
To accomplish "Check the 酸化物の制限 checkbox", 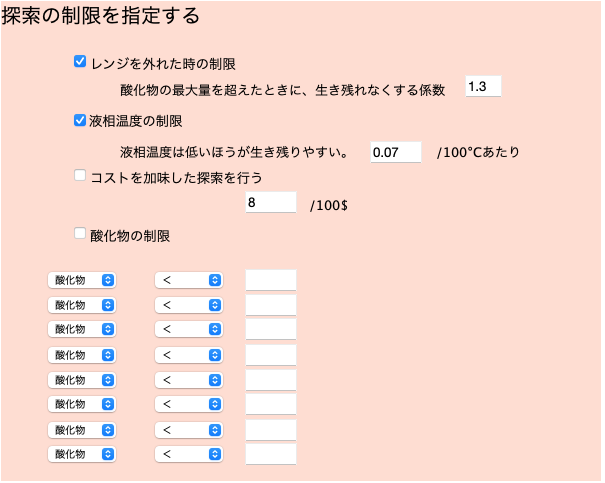I will pyautogui.click(x=81, y=234).
